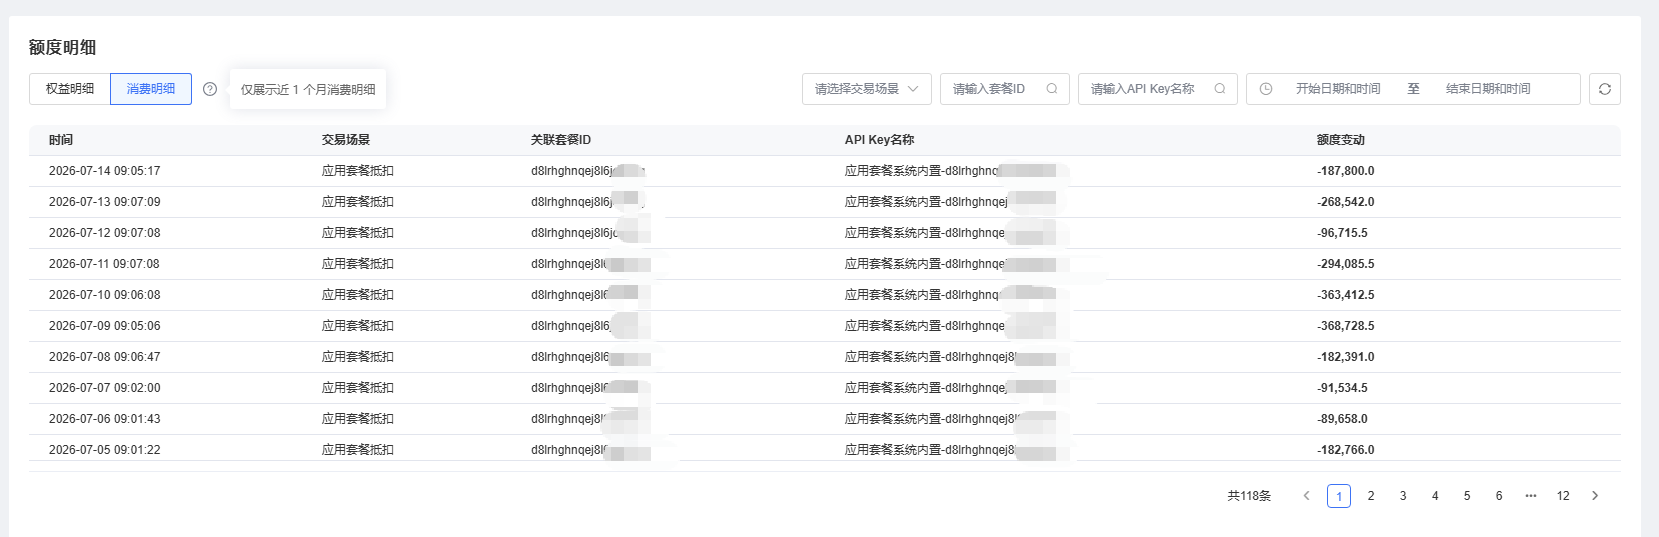Screen dimensions: 1659x537
Task: Jump to last page 12
Action: [1563, 496]
